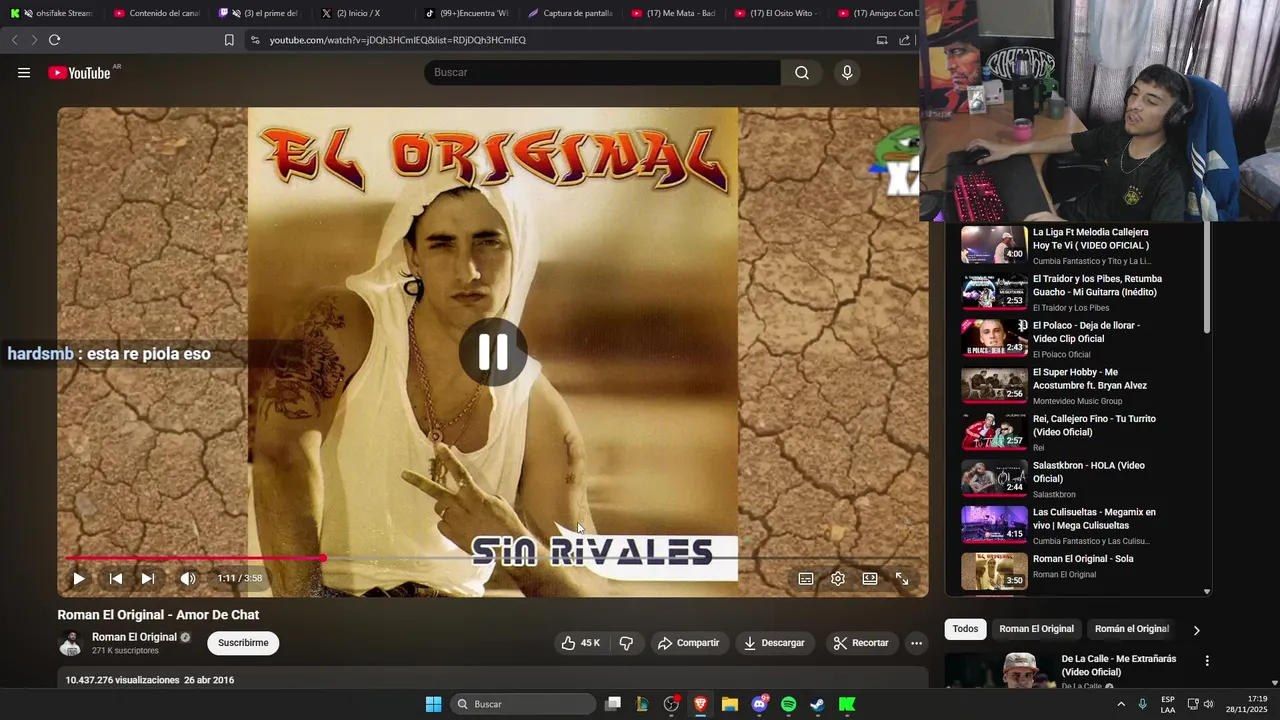
Task: Subscribe with the Suscribirme button
Action: pos(243,643)
